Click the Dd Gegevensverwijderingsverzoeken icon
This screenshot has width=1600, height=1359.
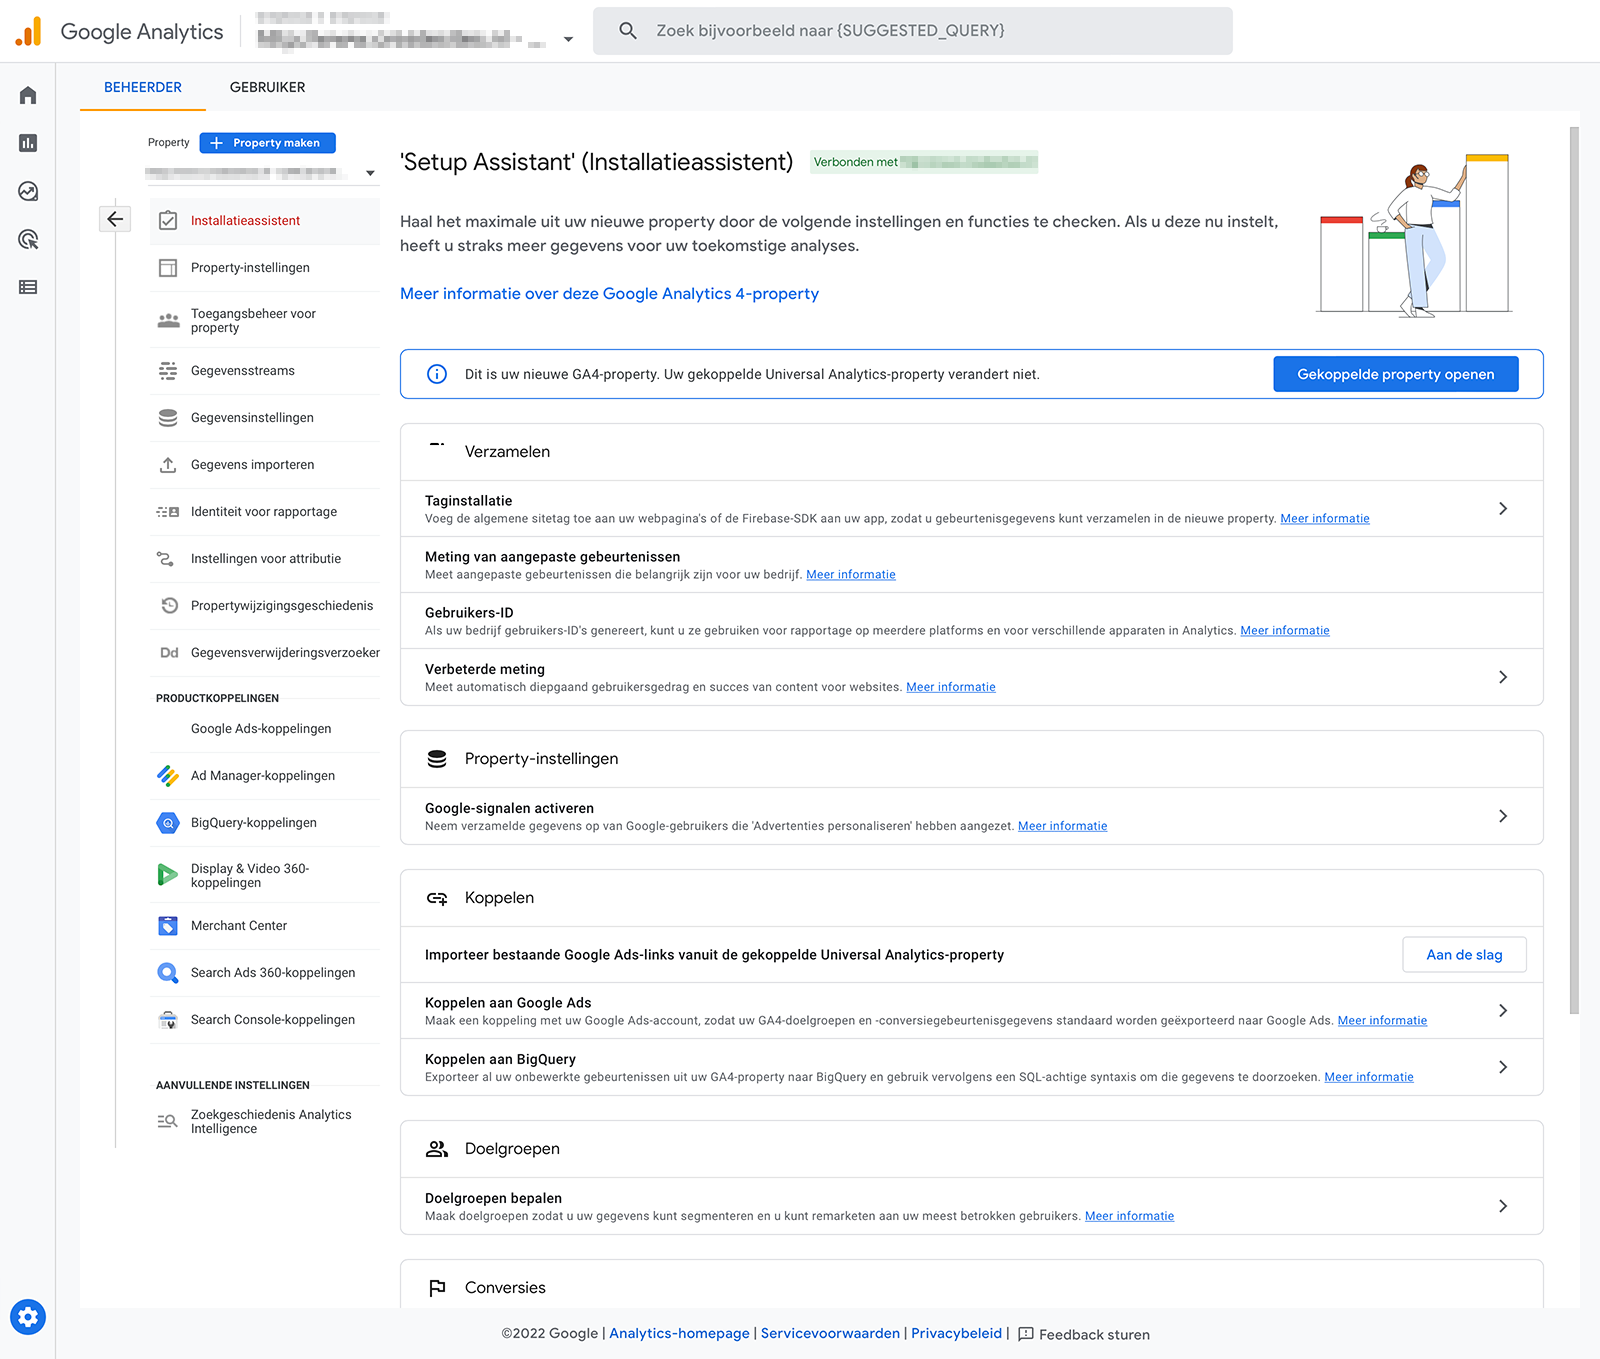(x=169, y=653)
